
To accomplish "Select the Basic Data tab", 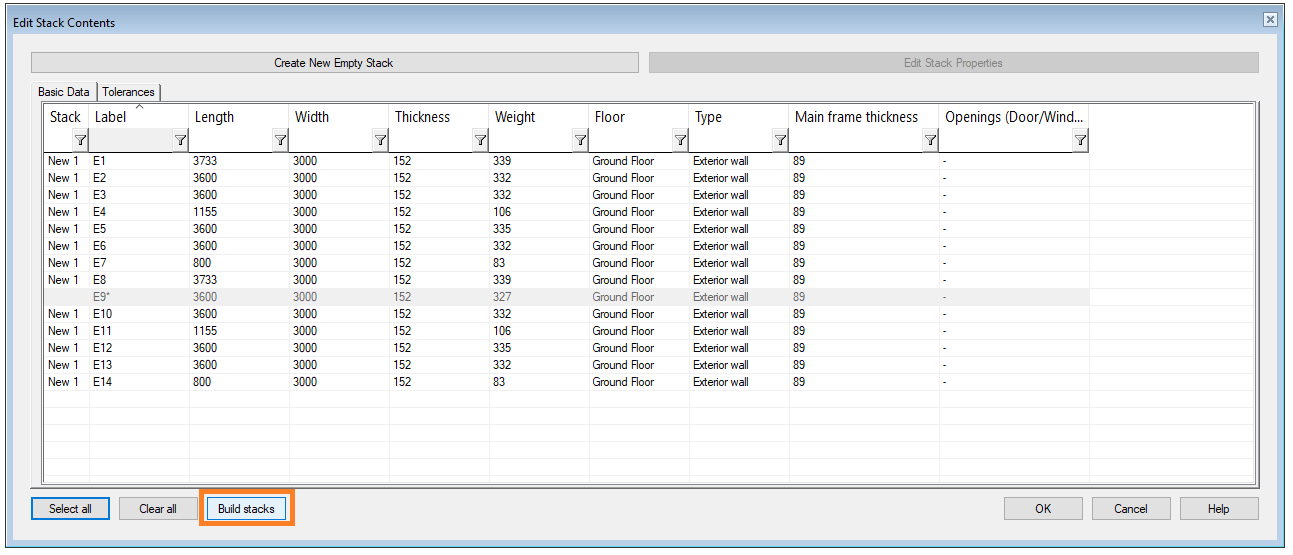I will [64, 92].
